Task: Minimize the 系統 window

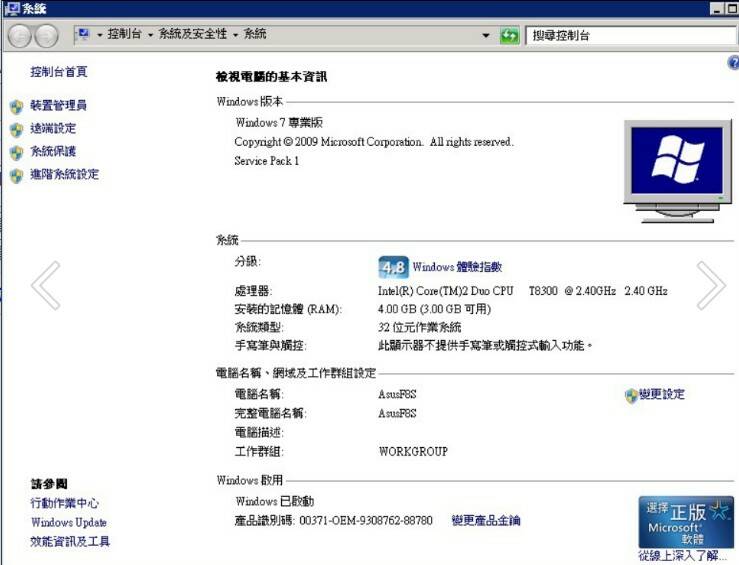Action: (717, 8)
